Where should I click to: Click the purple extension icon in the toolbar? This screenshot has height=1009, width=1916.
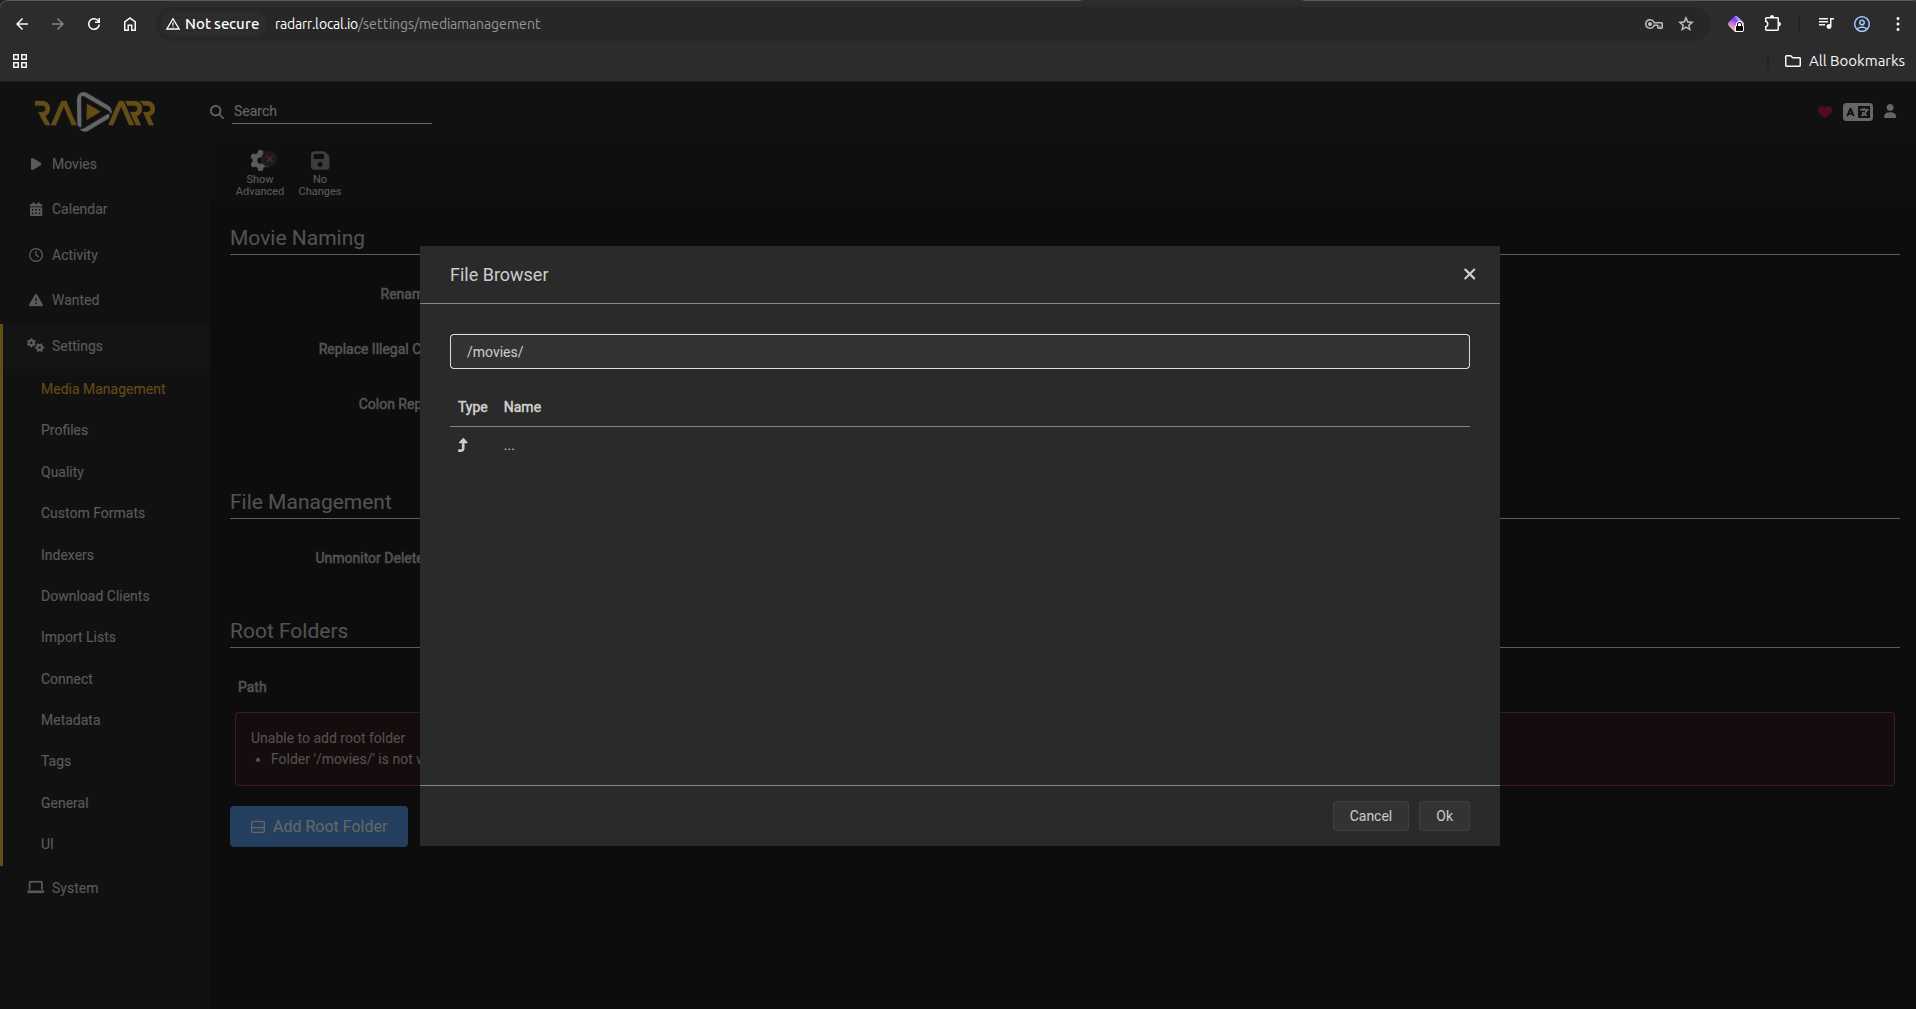(1736, 24)
